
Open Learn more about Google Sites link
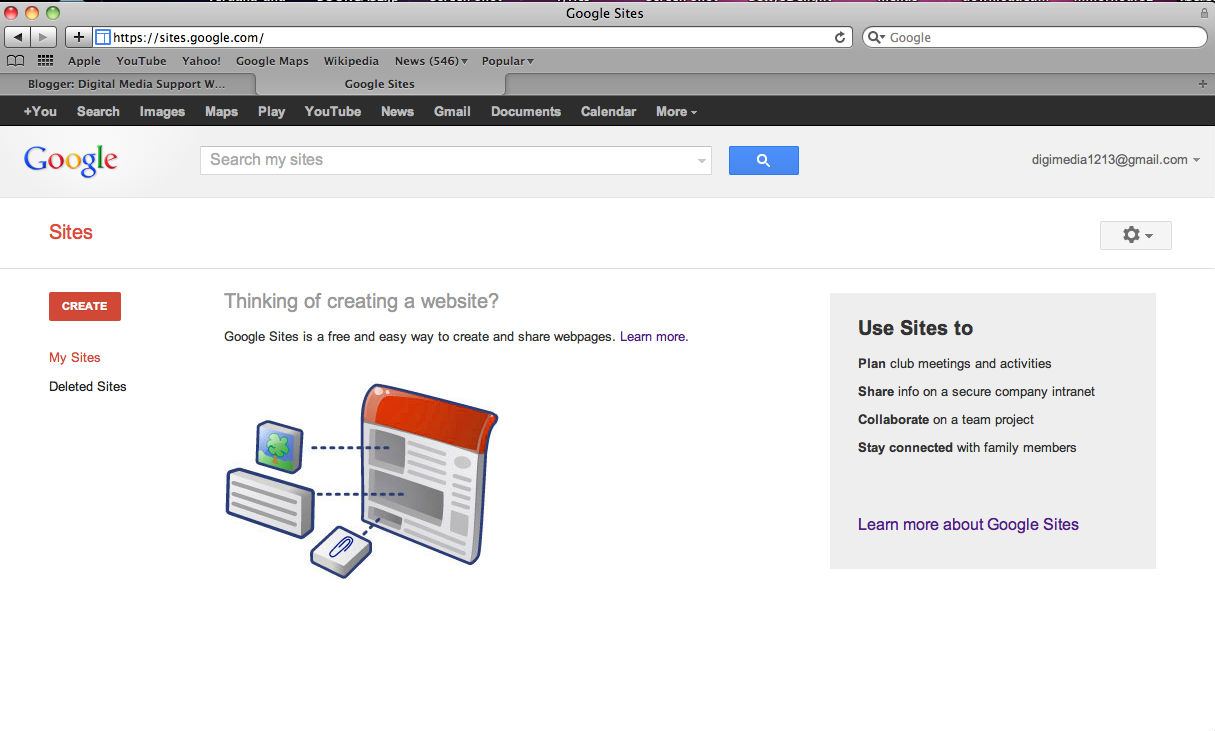(x=968, y=524)
